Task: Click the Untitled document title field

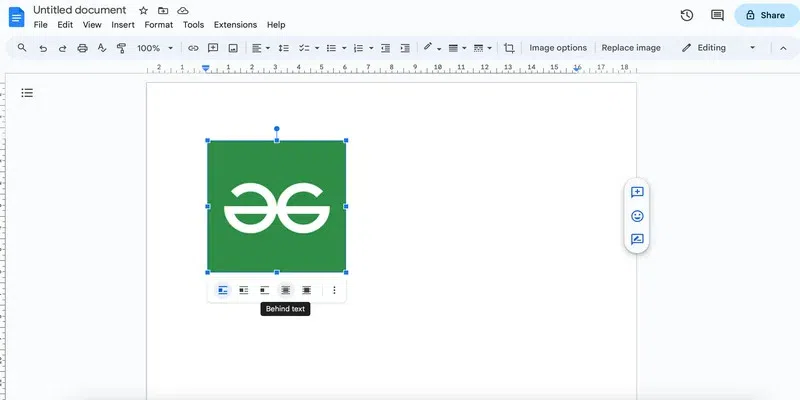Action: (80, 10)
